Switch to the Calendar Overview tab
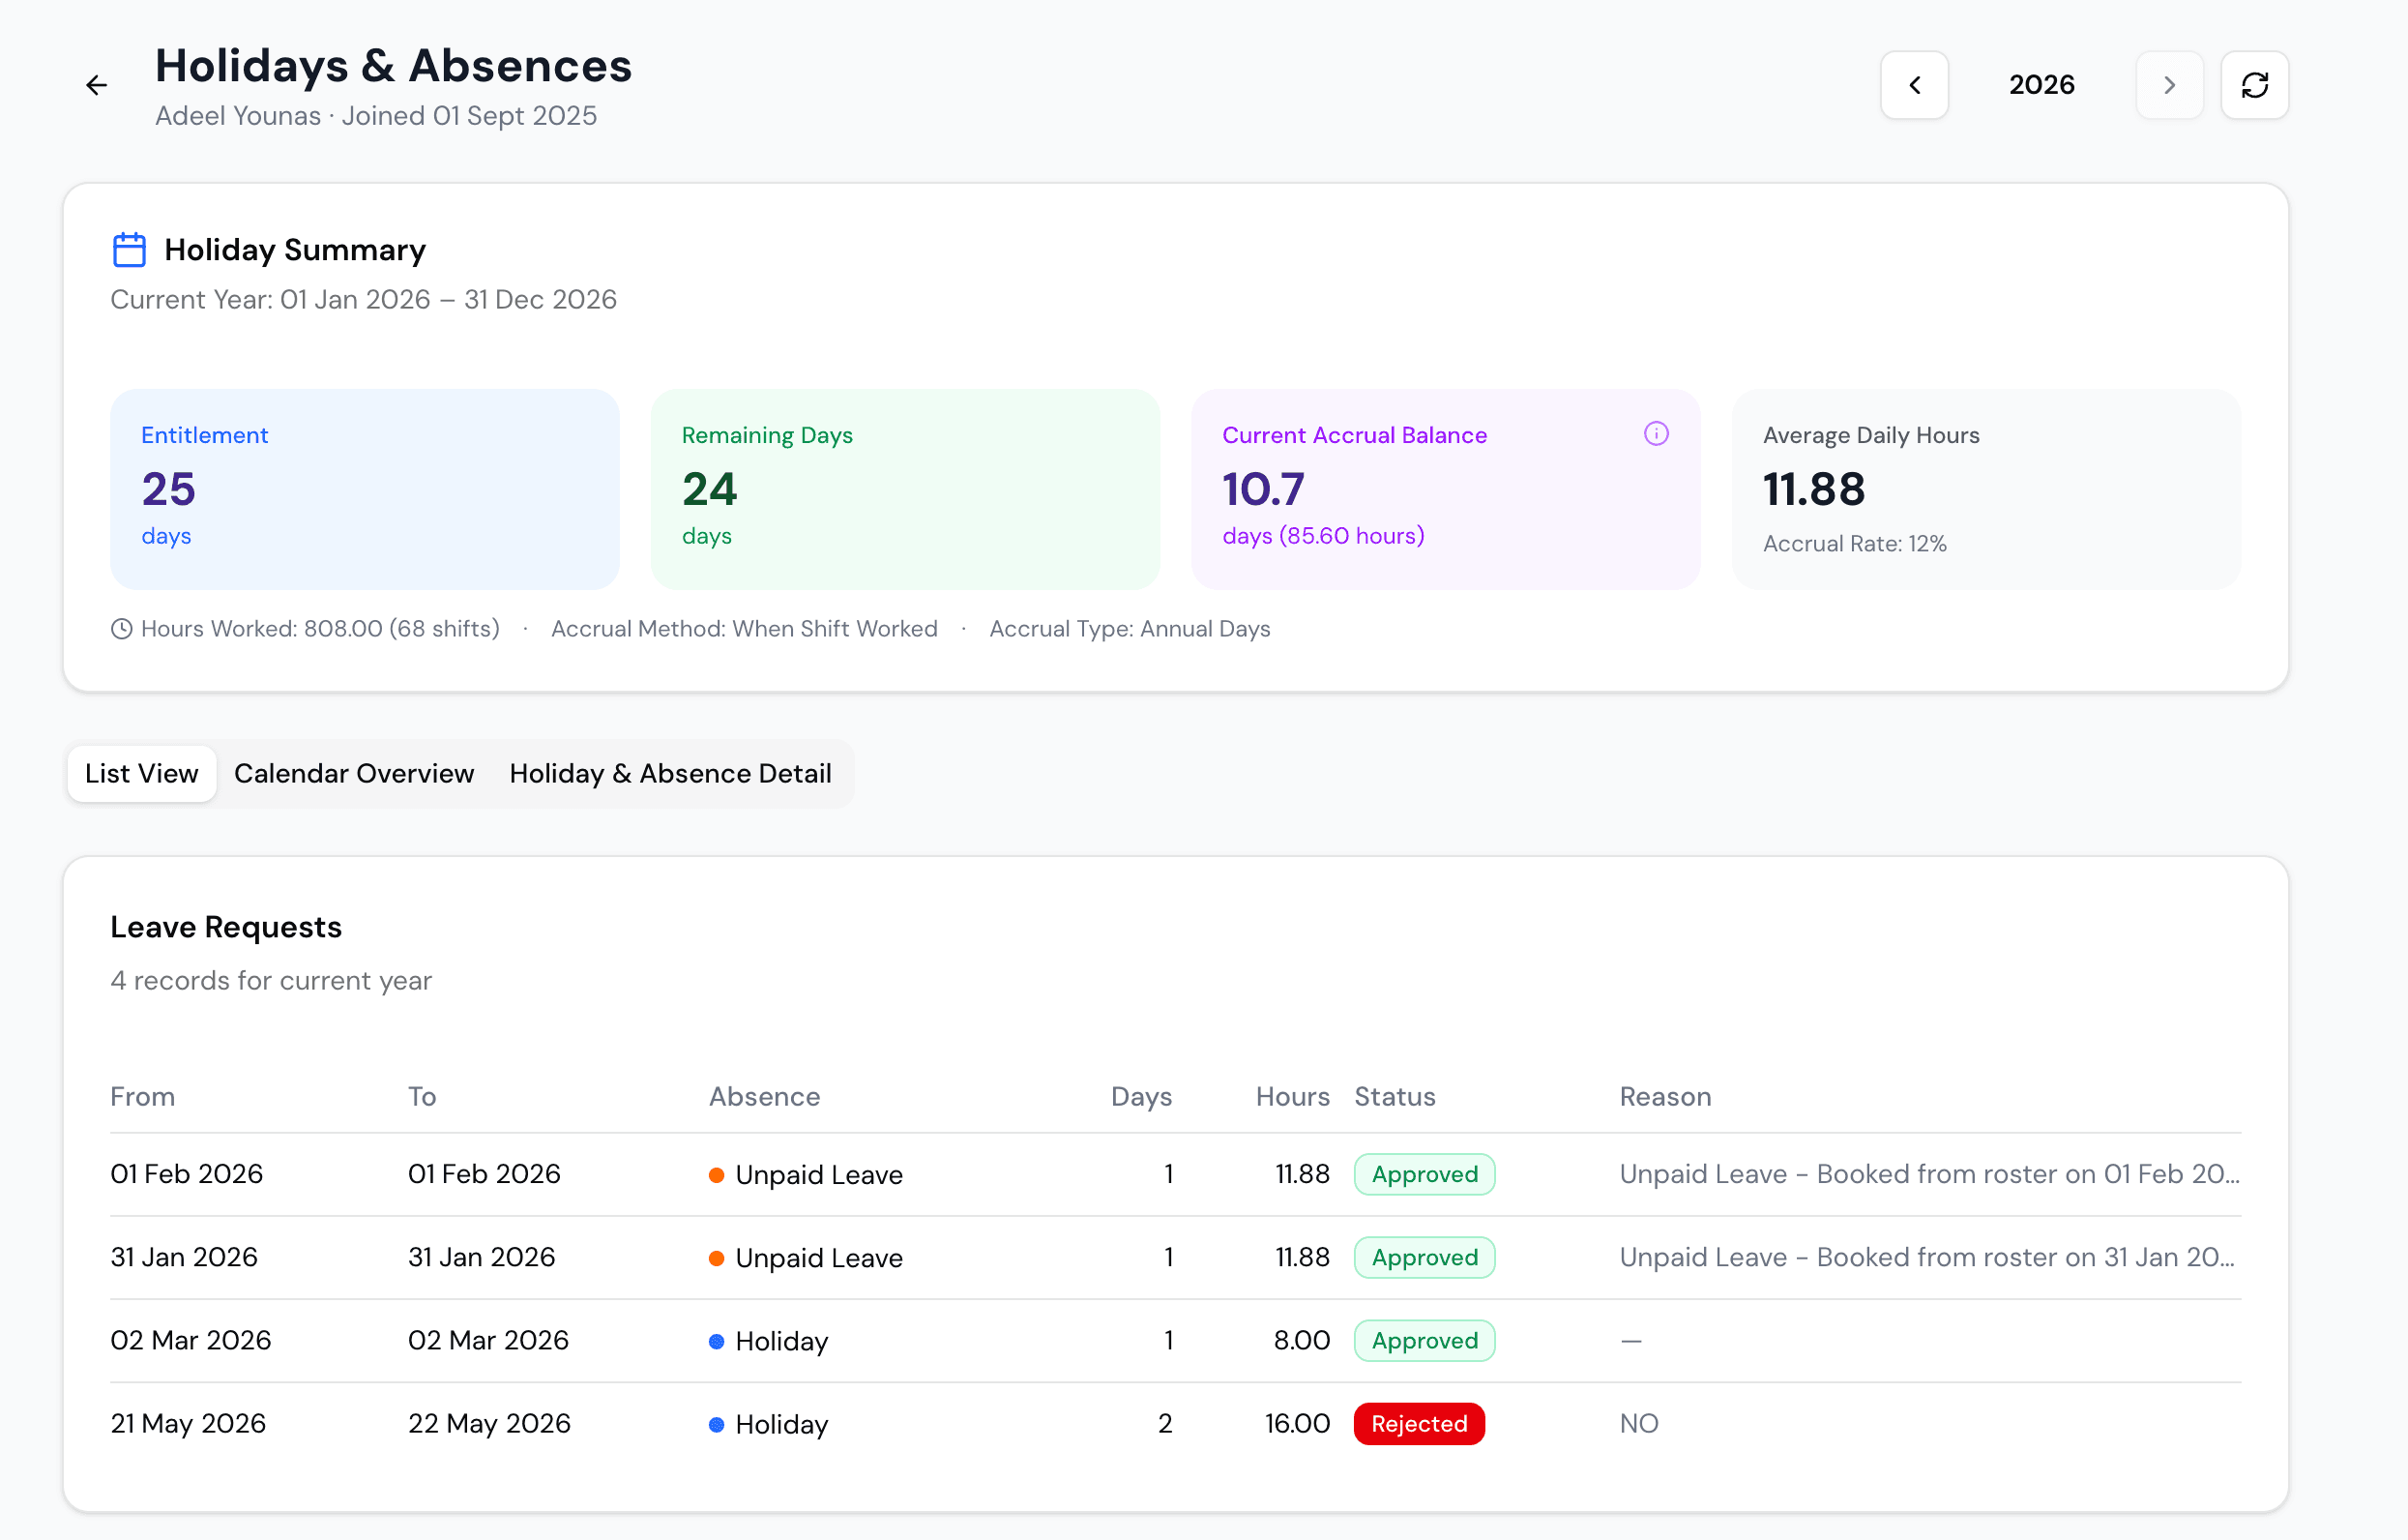The image size is (2408, 1540). tap(354, 774)
